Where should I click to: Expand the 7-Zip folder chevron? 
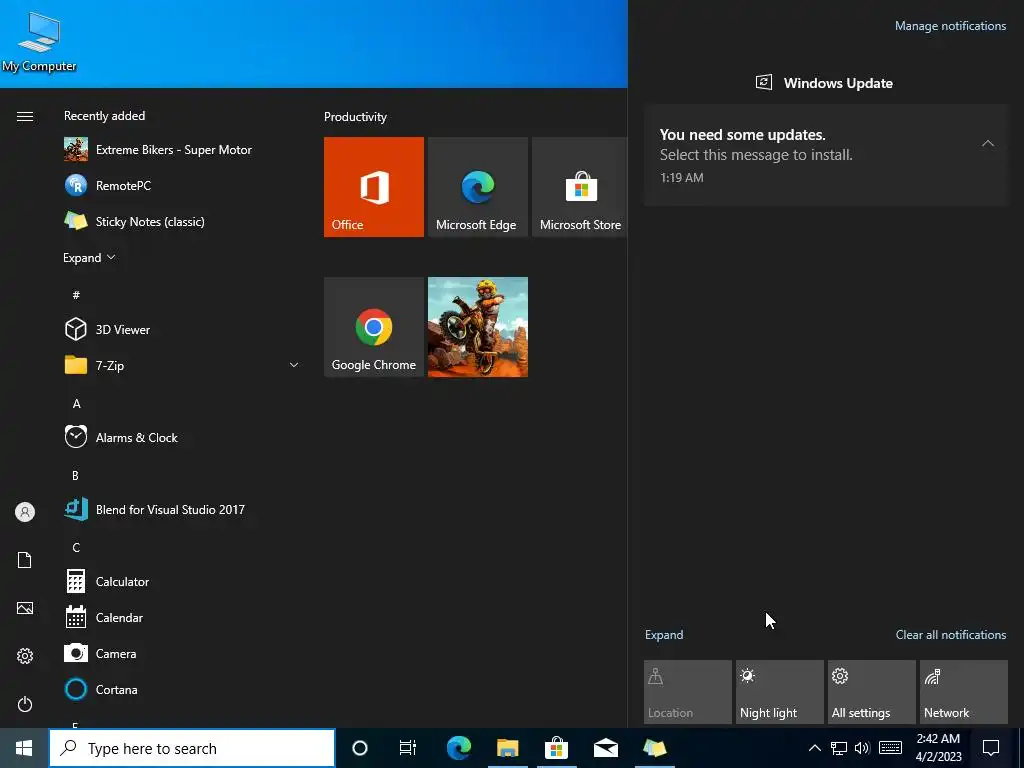coord(294,365)
